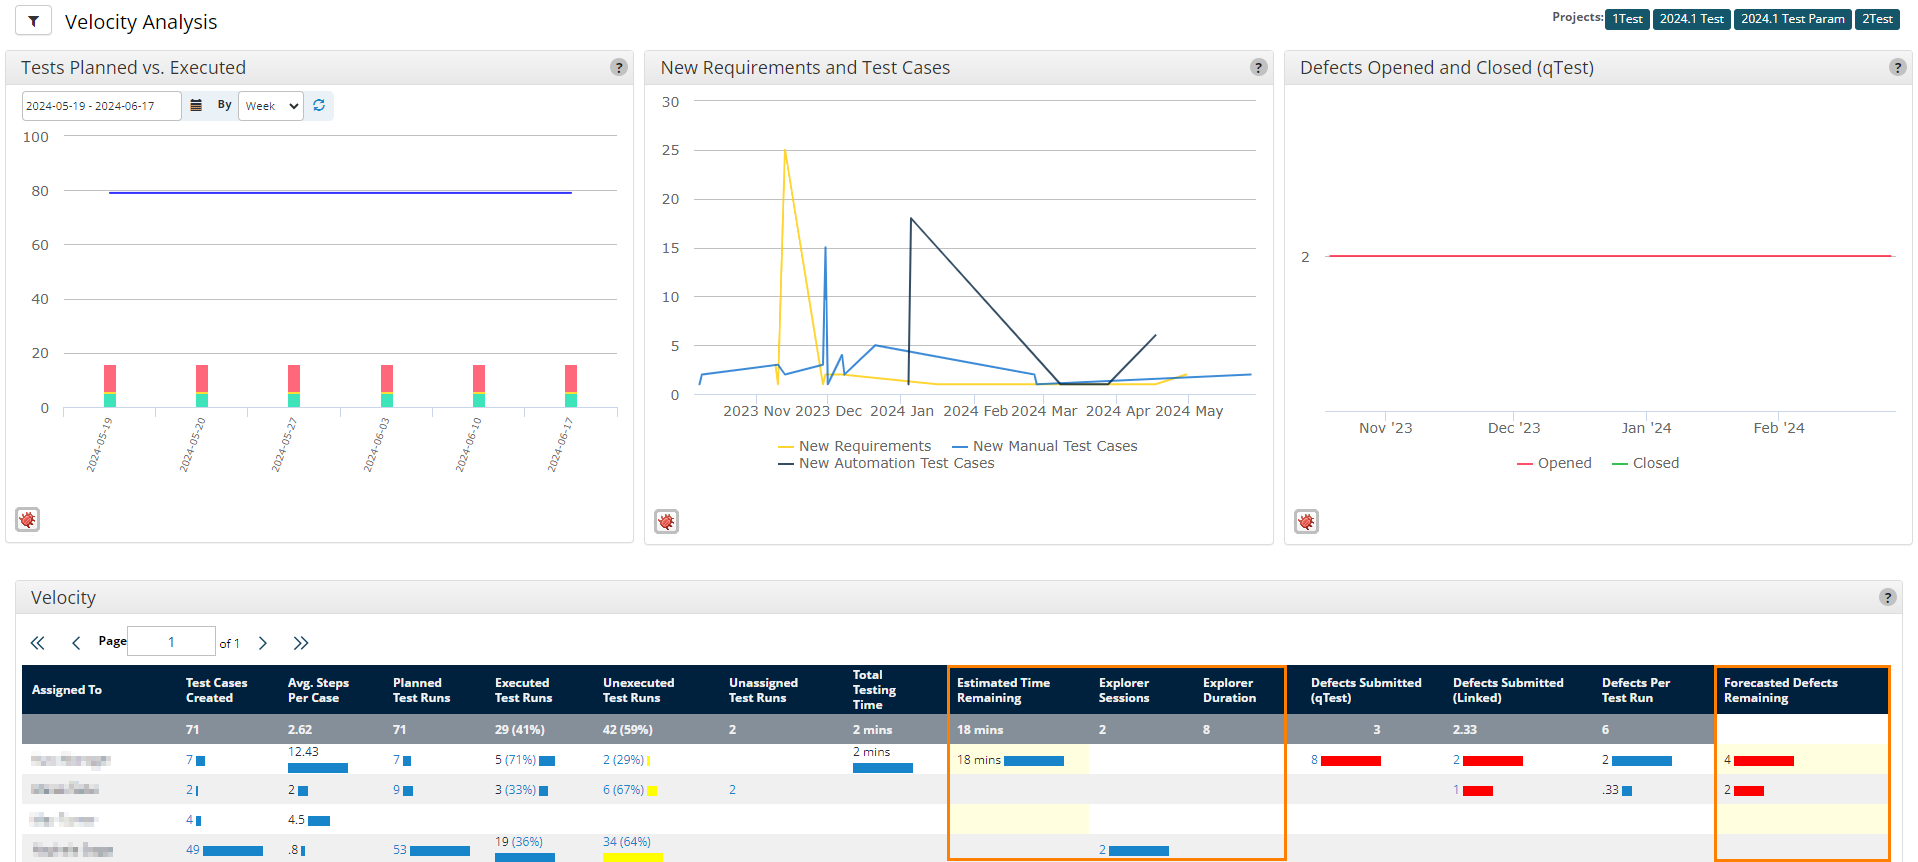1918x862 pixels.
Task: Open help for New Requirements and Test Cases
Action: pos(1259,67)
